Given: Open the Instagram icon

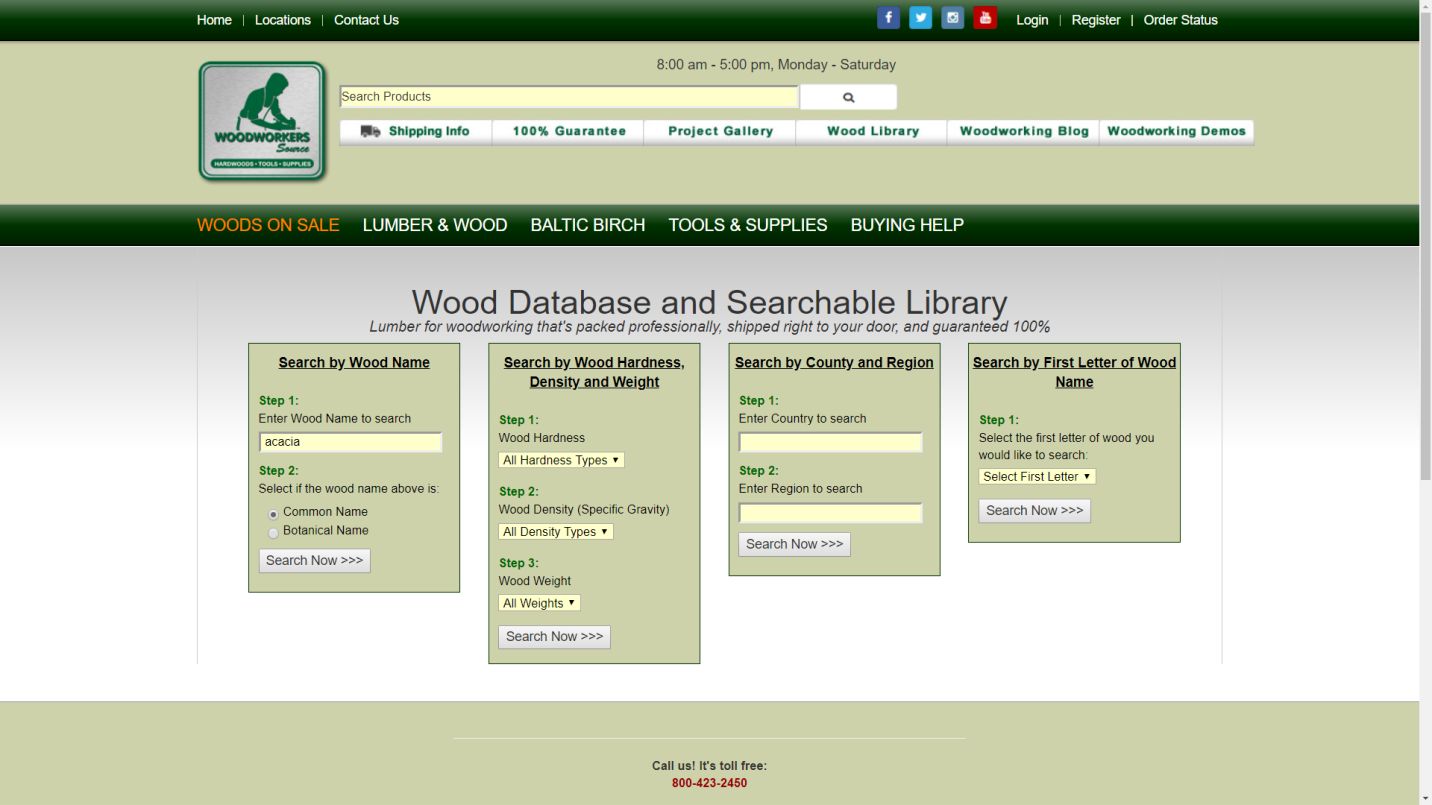Looking at the screenshot, I should coord(952,17).
